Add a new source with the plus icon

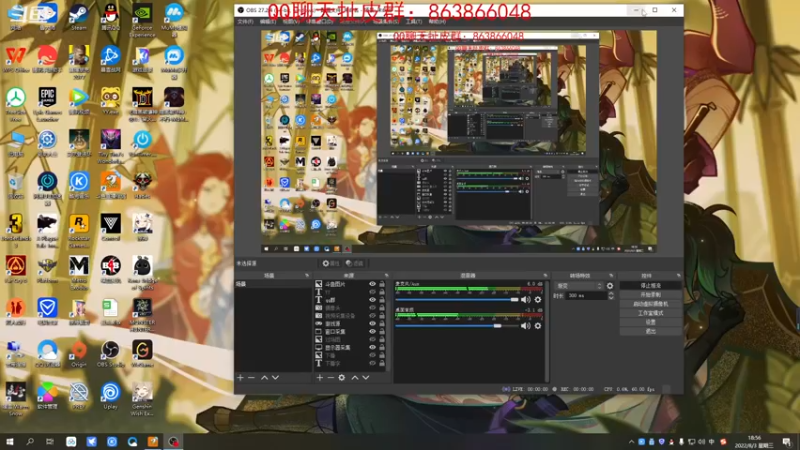[319, 378]
